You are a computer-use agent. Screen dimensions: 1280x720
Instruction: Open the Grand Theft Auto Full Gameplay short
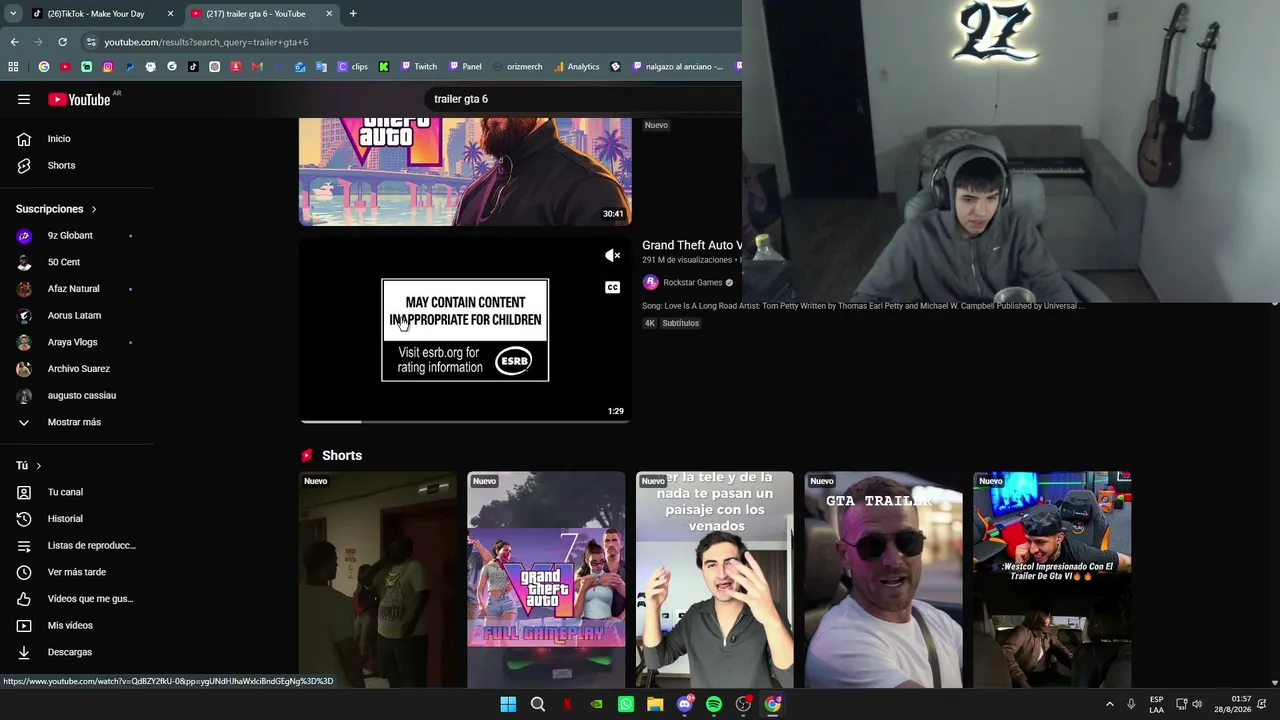(x=546, y=580)
